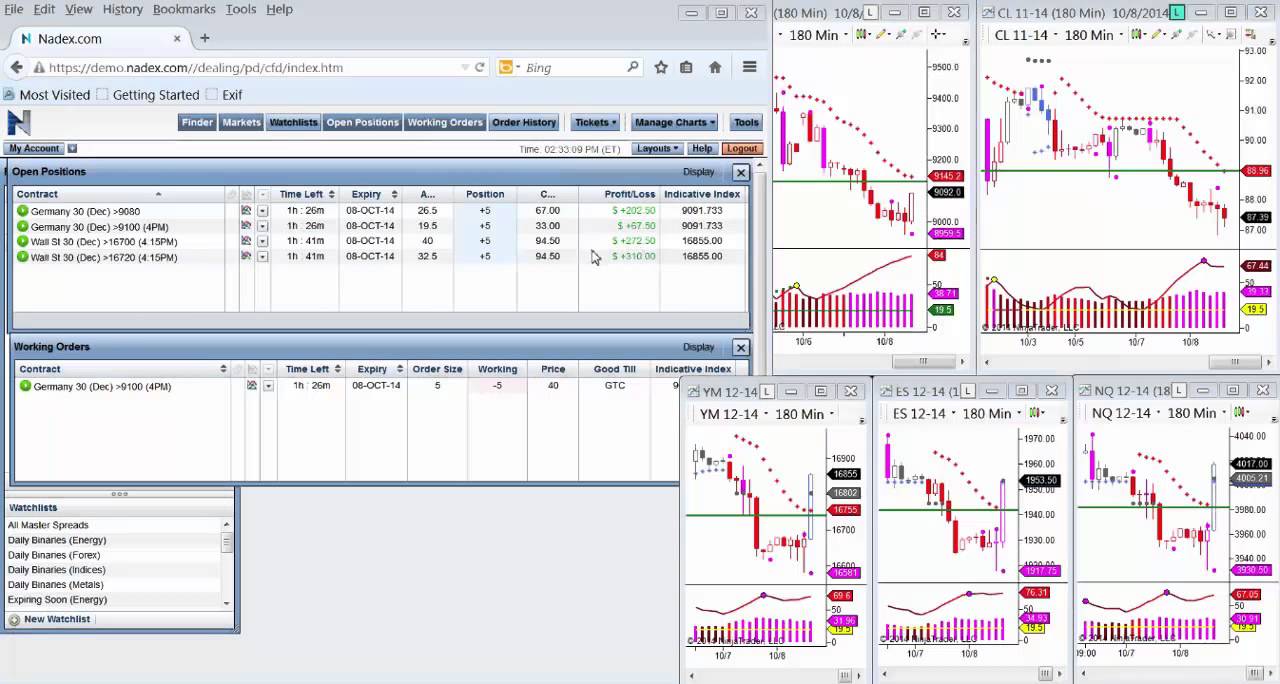1280x684 pixels.
Task: Click crosshair cursor tool in the 180 Min chart
Action: coord(938,34)
